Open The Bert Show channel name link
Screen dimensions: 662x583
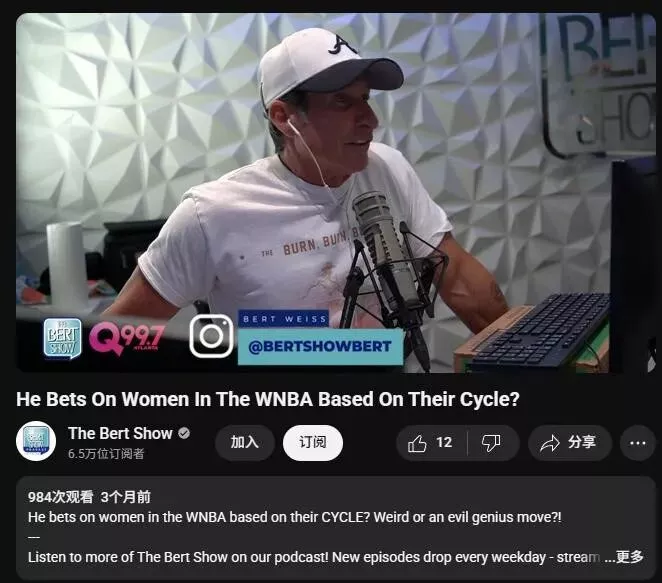point(120,433)
